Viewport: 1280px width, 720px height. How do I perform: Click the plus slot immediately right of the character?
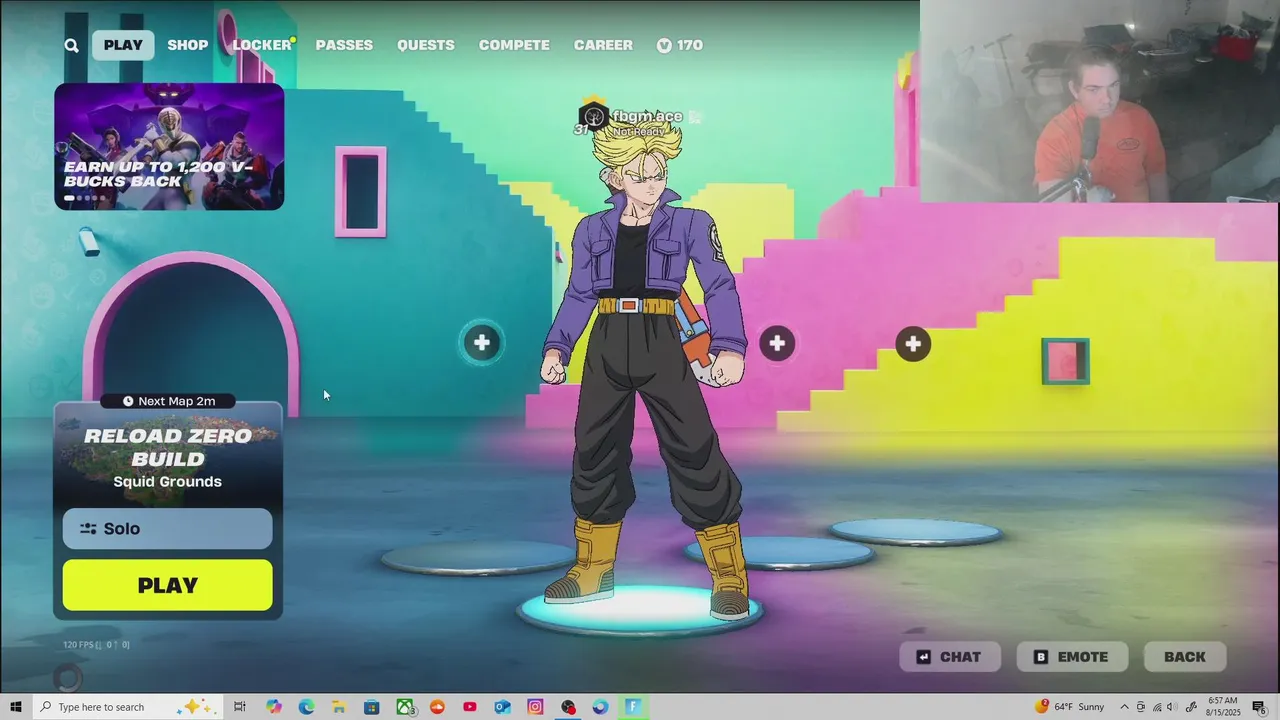tap(777, 344)
